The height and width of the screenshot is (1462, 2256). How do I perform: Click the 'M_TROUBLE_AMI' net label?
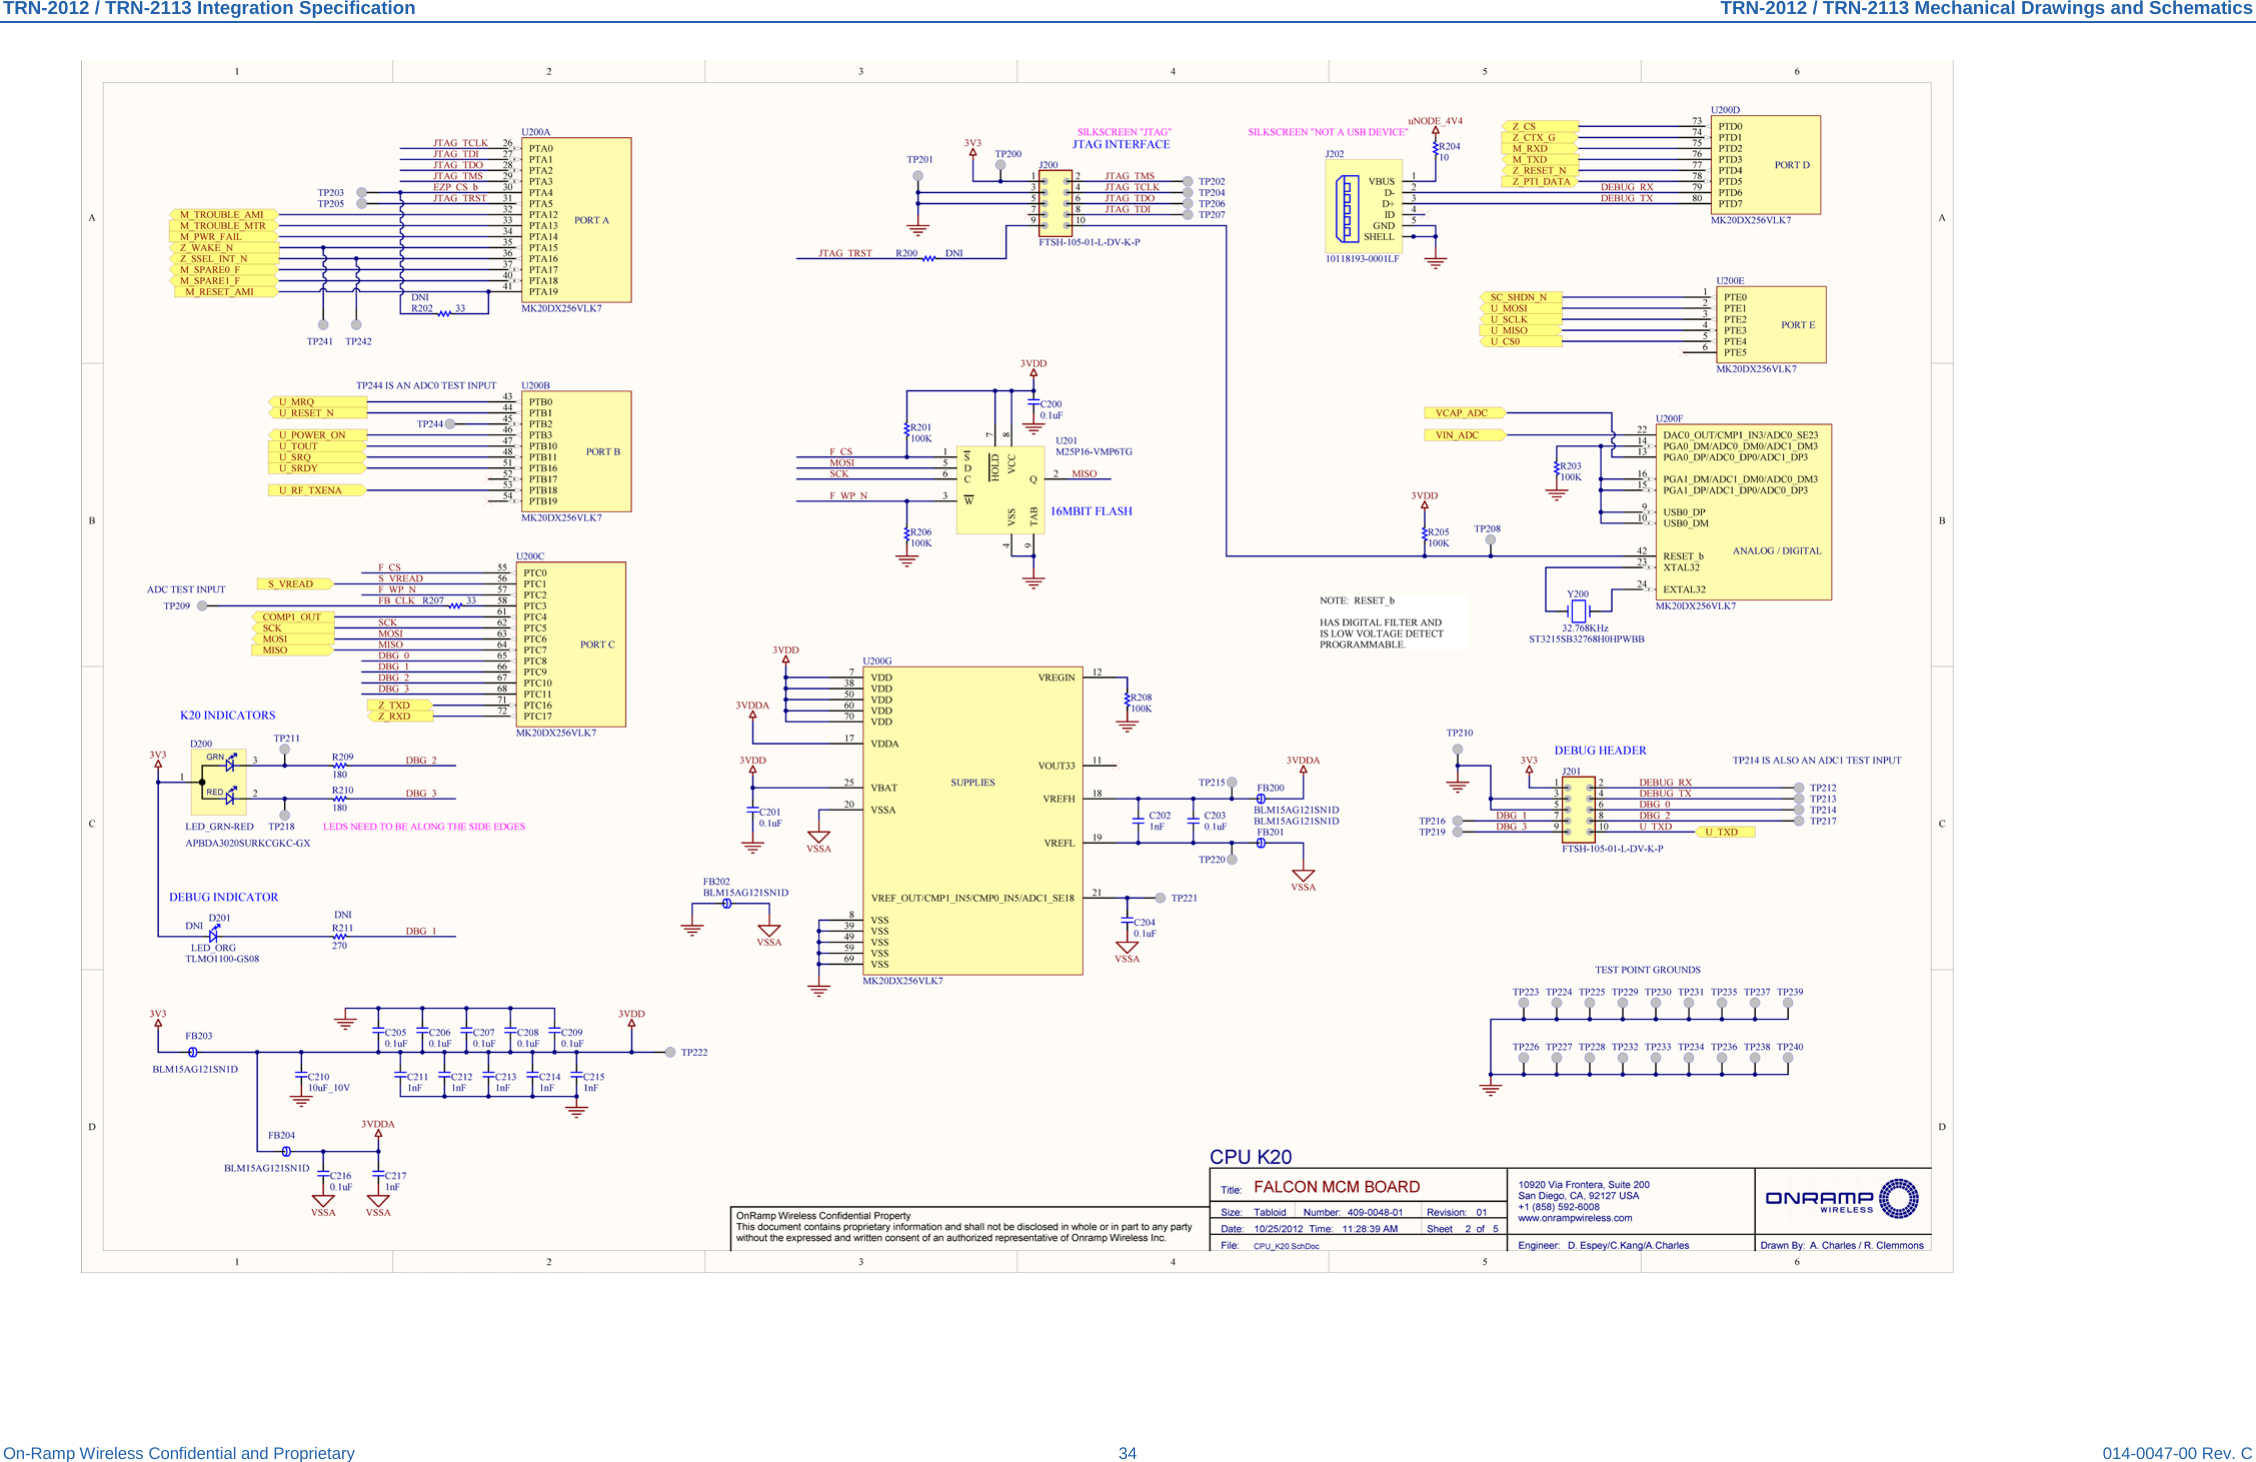point(222,215)
